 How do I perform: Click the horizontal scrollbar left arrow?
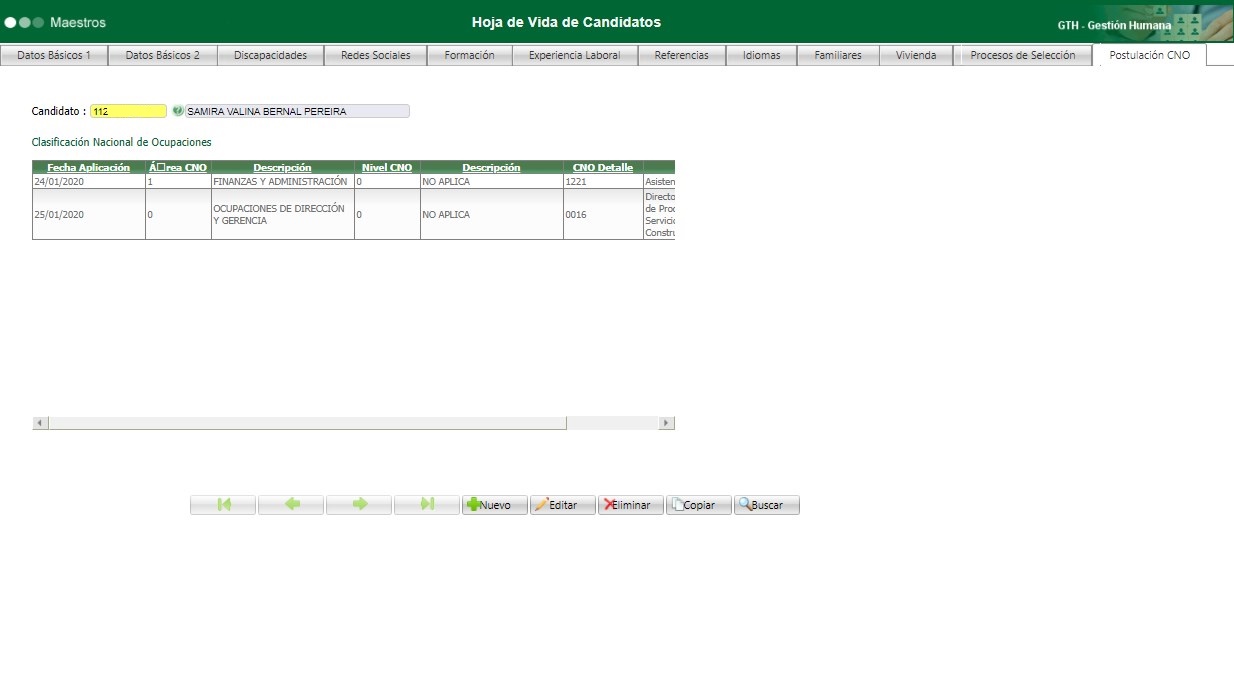tap(40, 423)
